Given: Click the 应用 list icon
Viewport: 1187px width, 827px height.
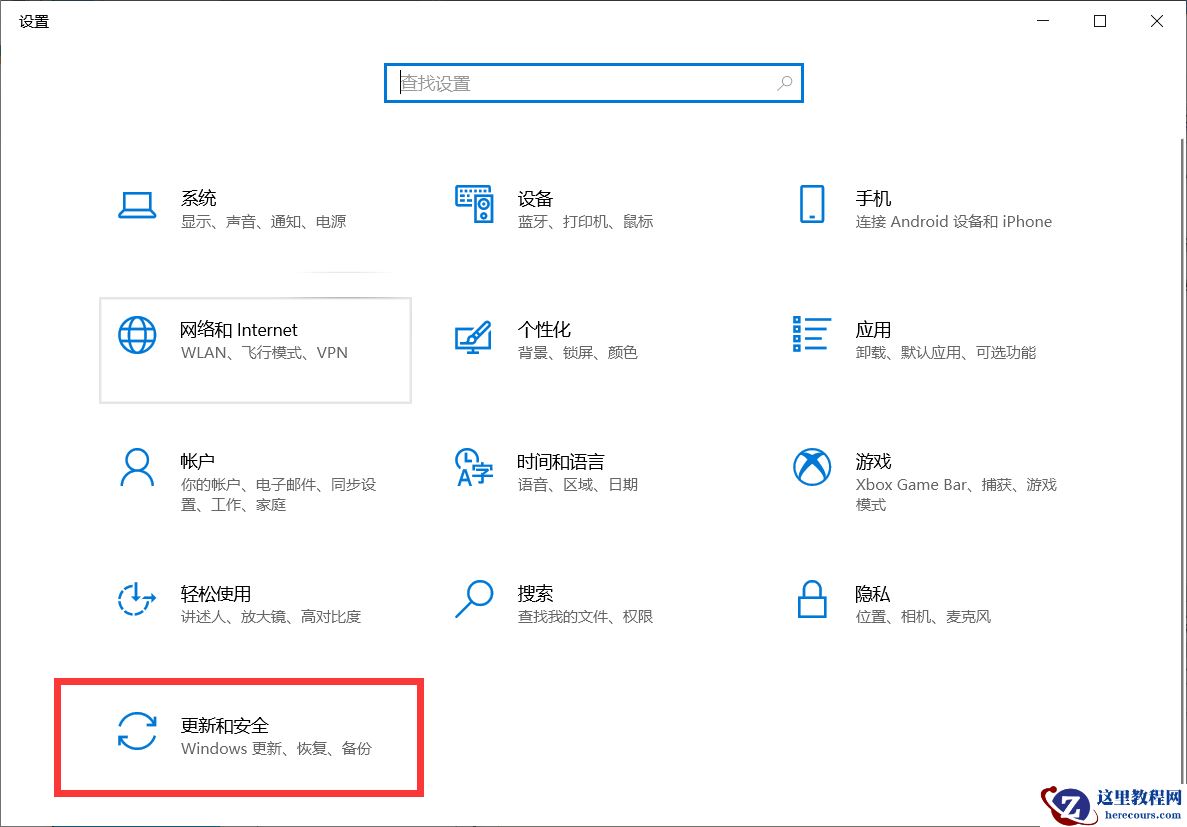Looking at the screenshot, I should click(x=812, y=336).
